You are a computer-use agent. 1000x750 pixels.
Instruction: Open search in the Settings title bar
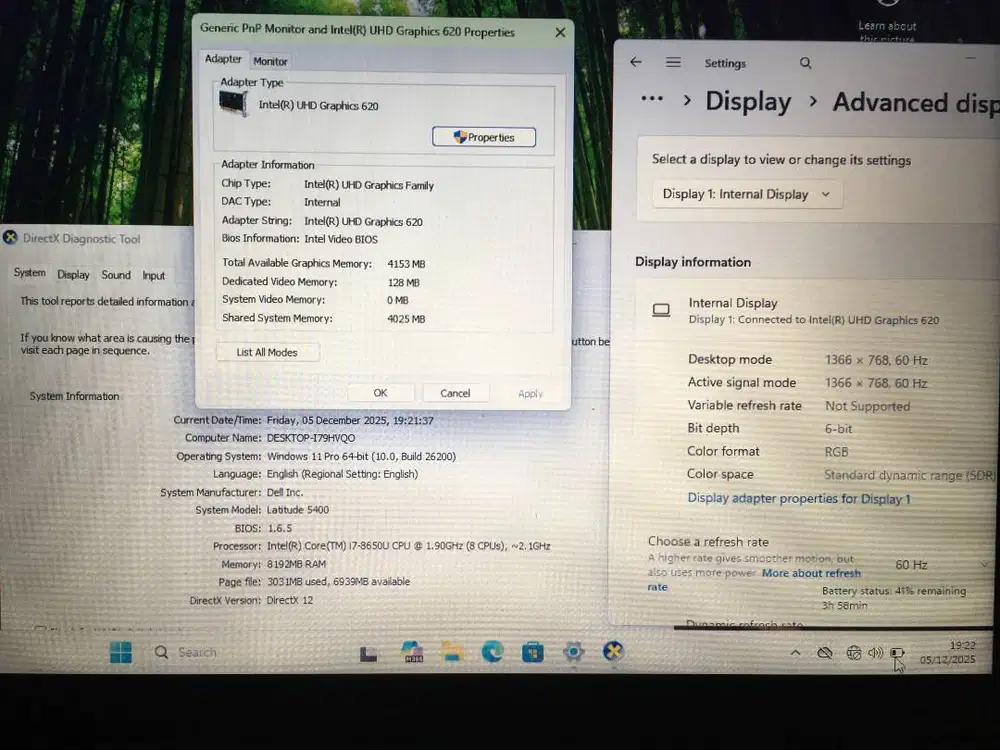tap(805, 63)
